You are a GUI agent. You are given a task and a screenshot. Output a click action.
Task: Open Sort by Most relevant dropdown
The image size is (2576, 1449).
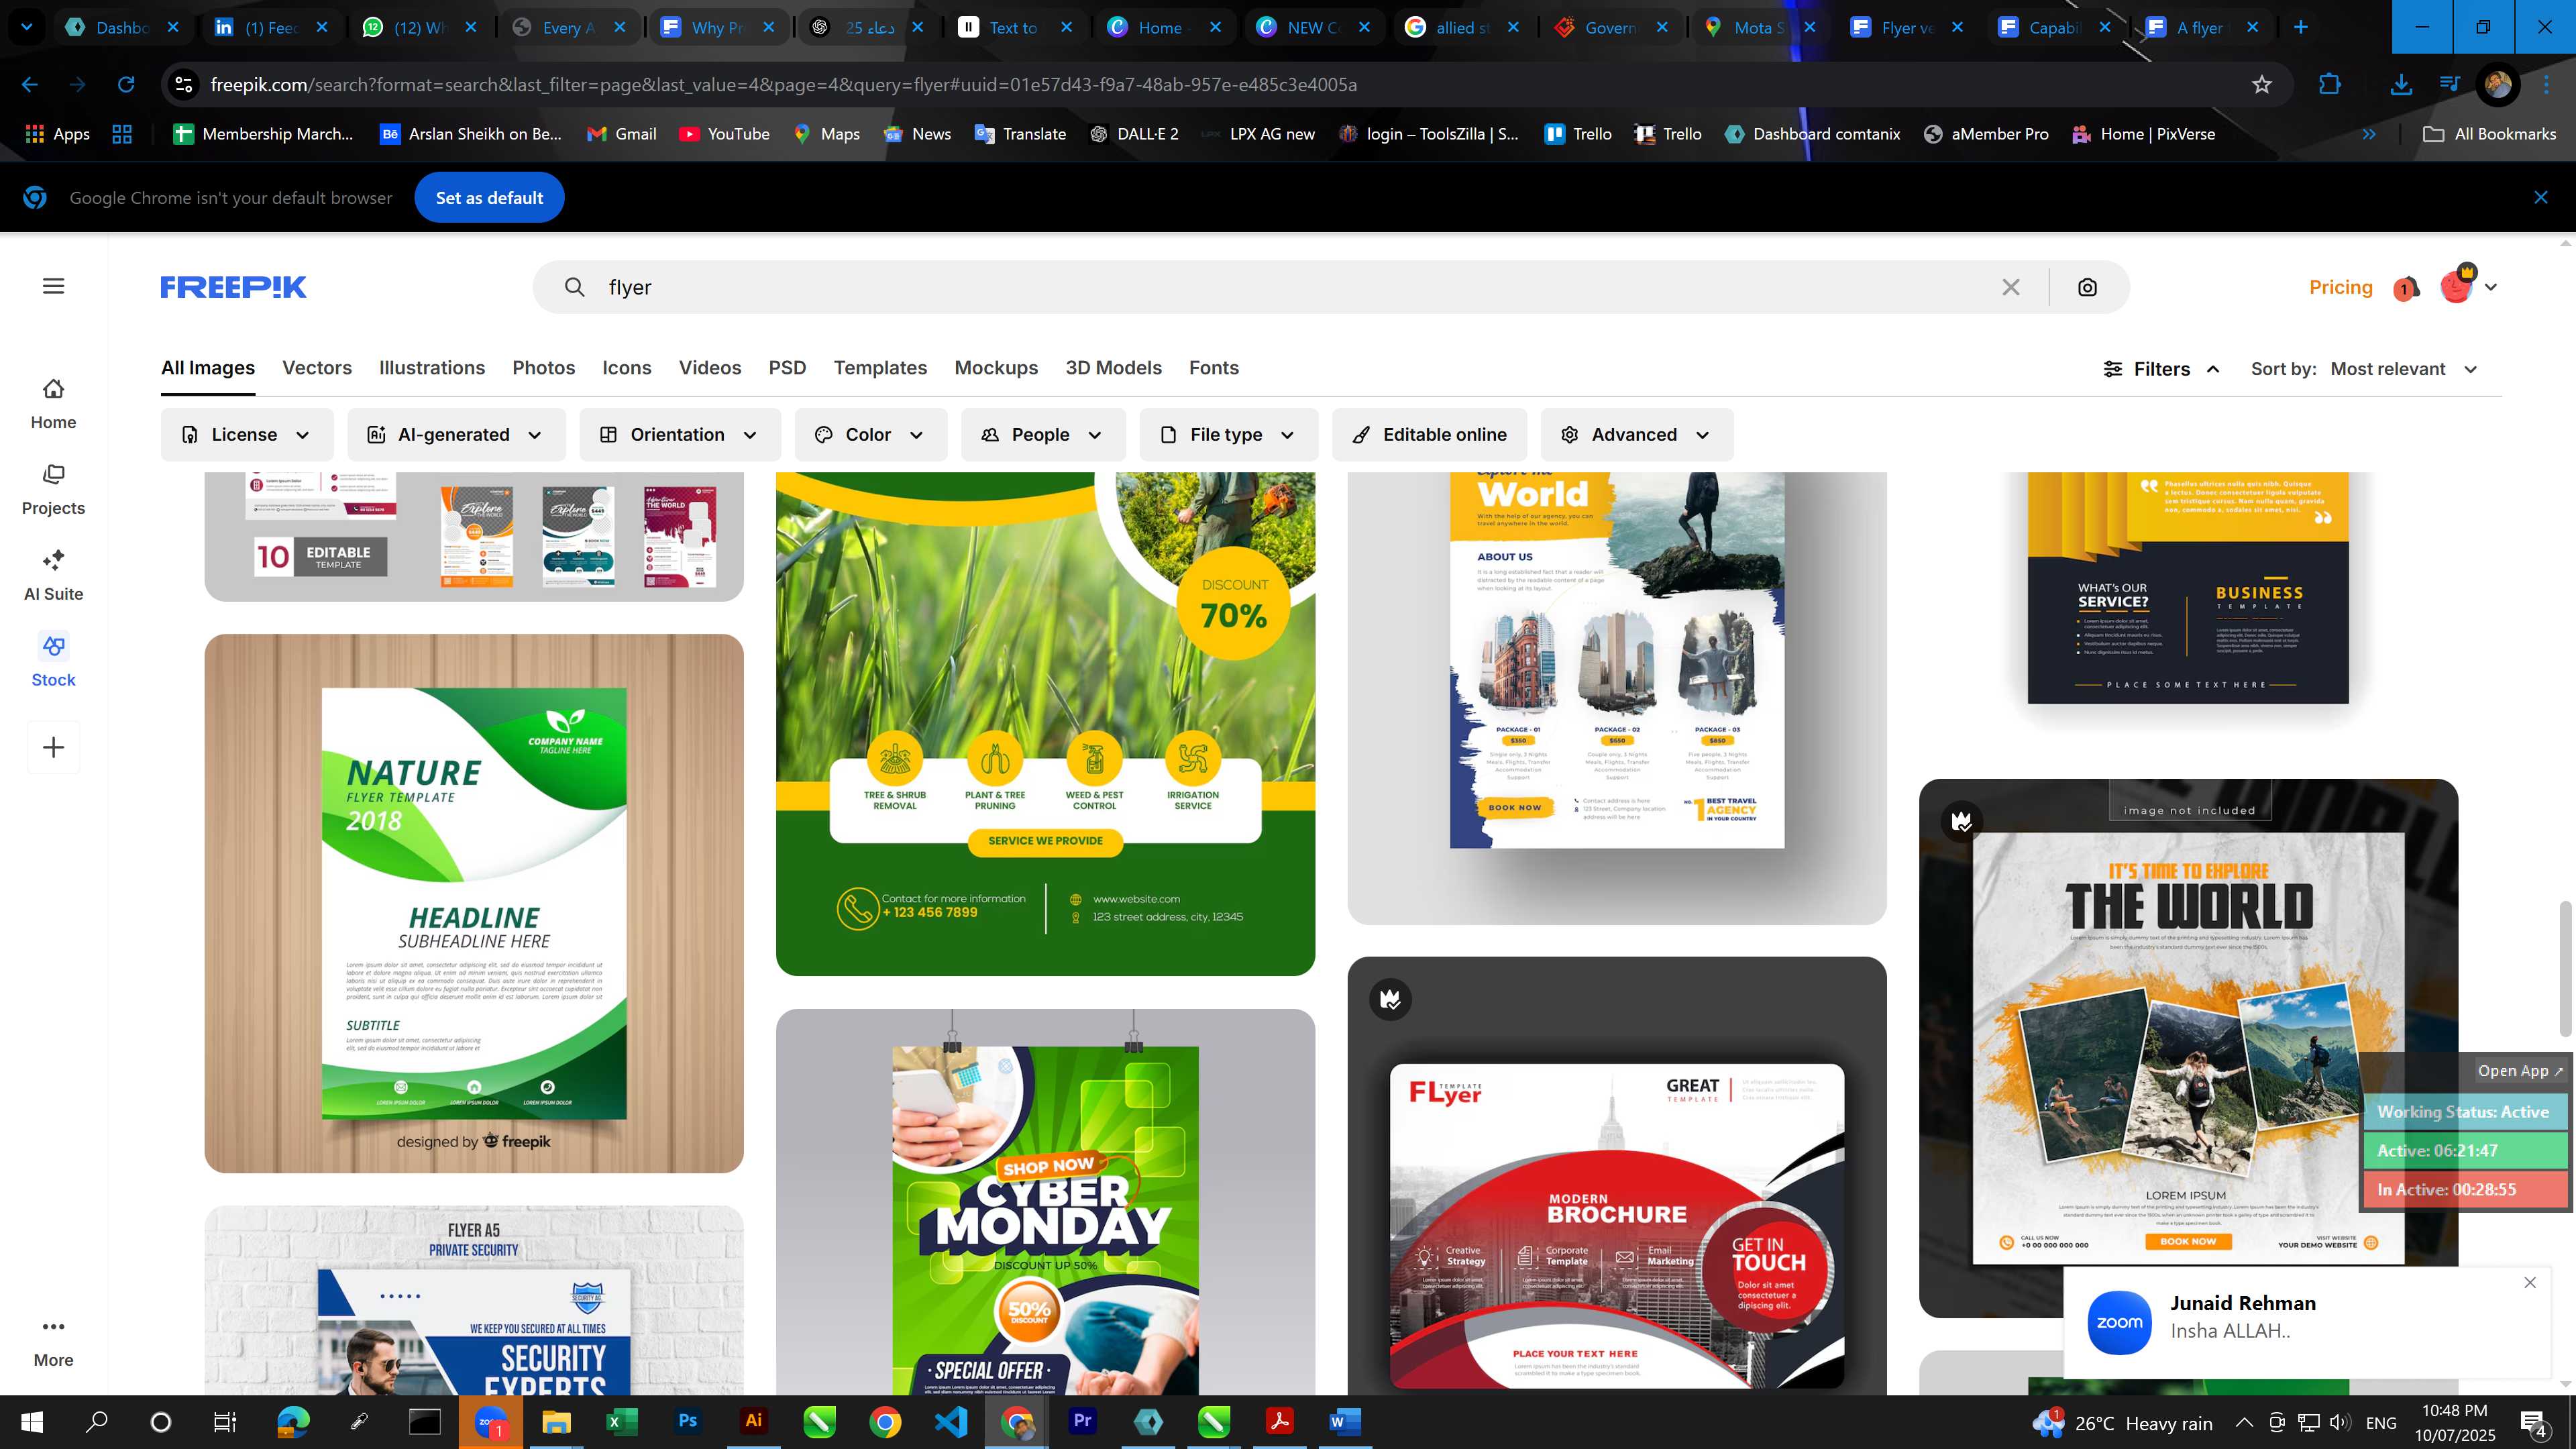click(x=2403, y=369)
